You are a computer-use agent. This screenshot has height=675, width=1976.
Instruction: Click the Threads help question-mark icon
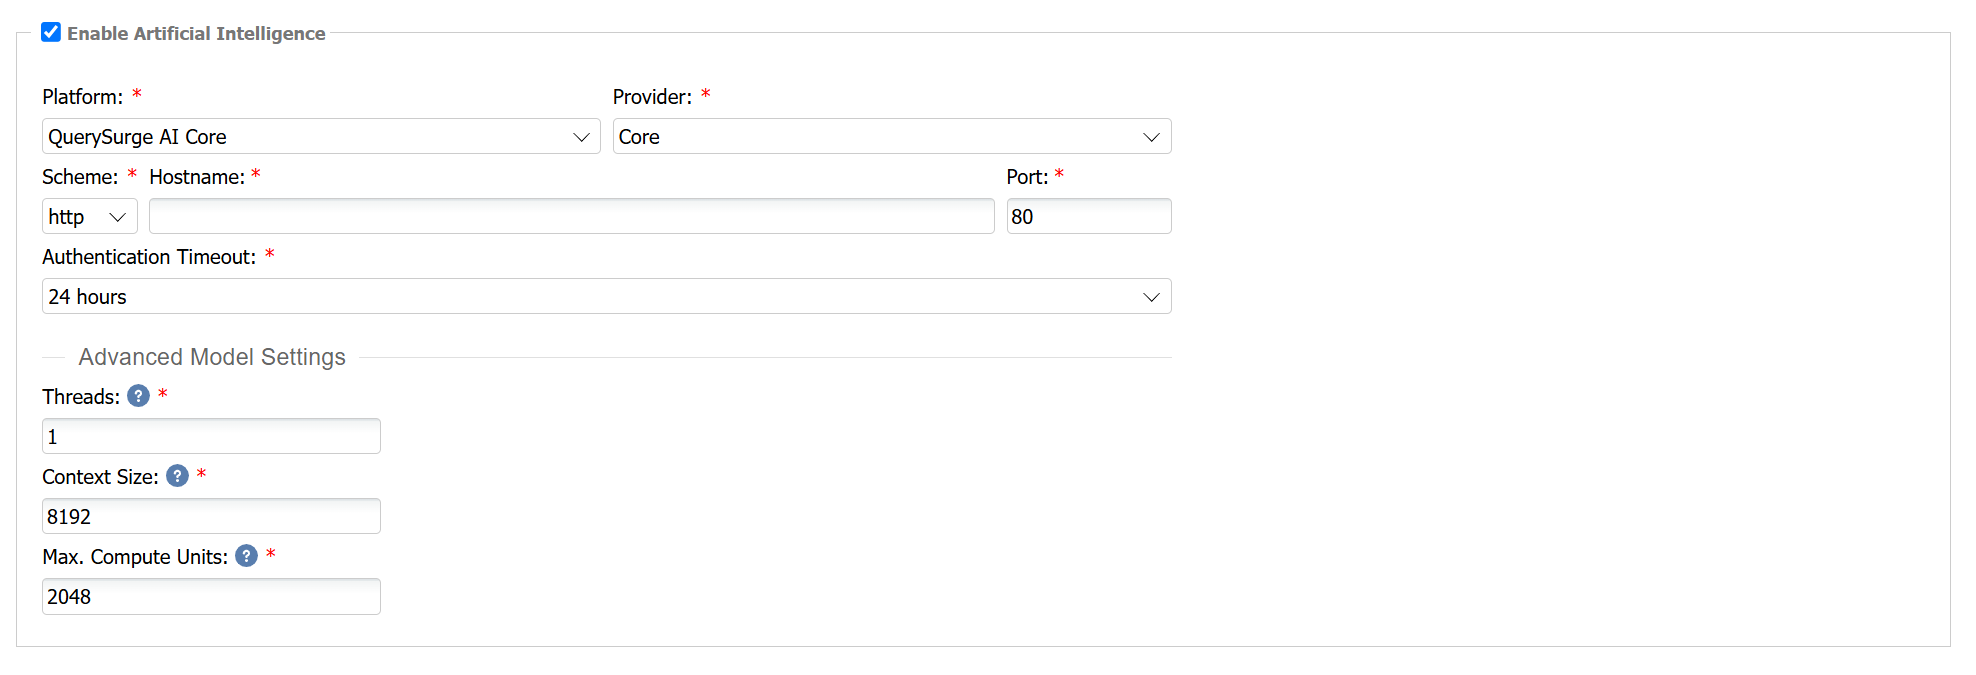[139, 396]
